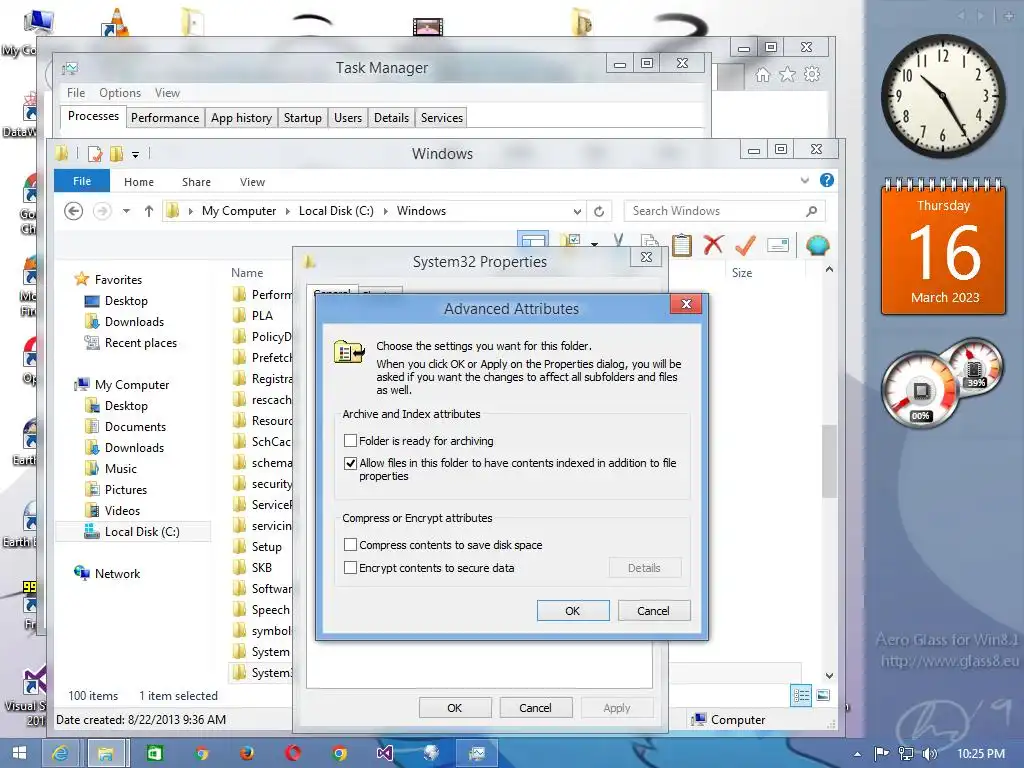Open folder options toolbar icon
The height and width of the screenshot is (768, 1024).
(x=570, y=242)
